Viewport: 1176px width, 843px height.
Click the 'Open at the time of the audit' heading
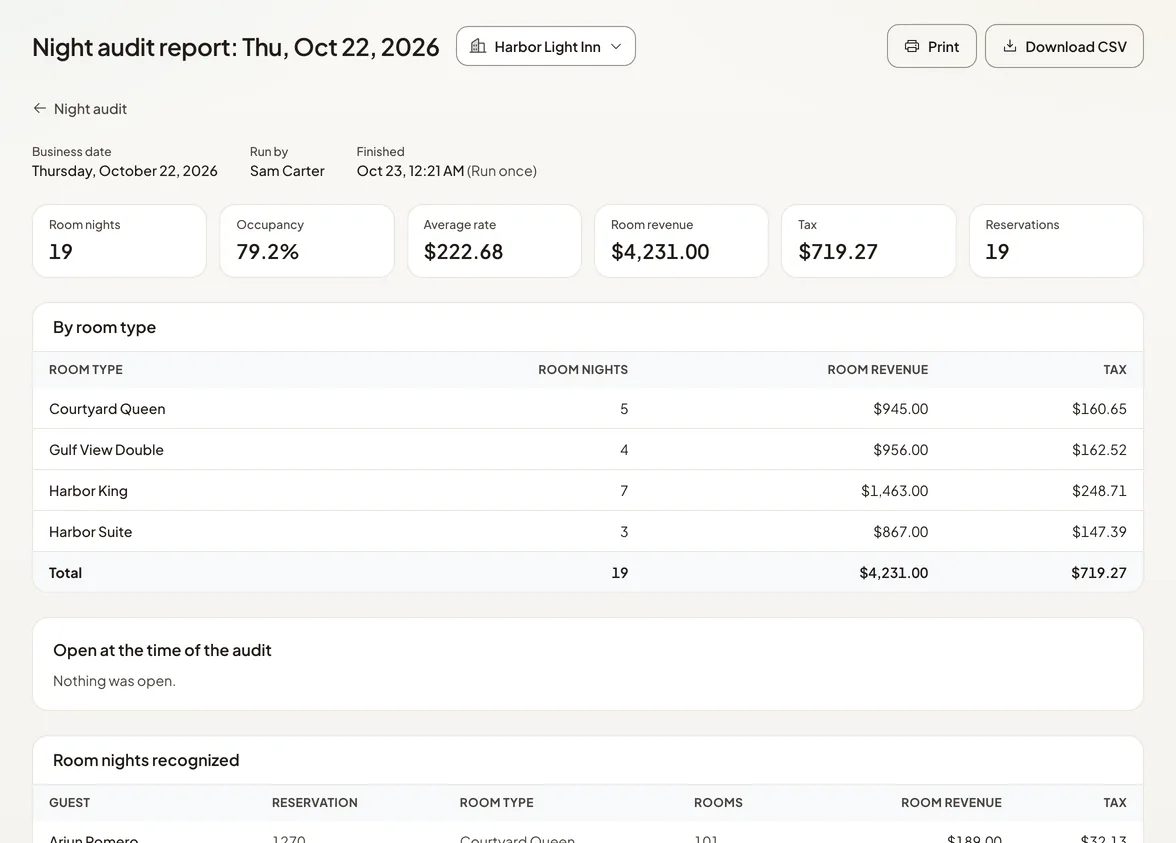(162, 650)
